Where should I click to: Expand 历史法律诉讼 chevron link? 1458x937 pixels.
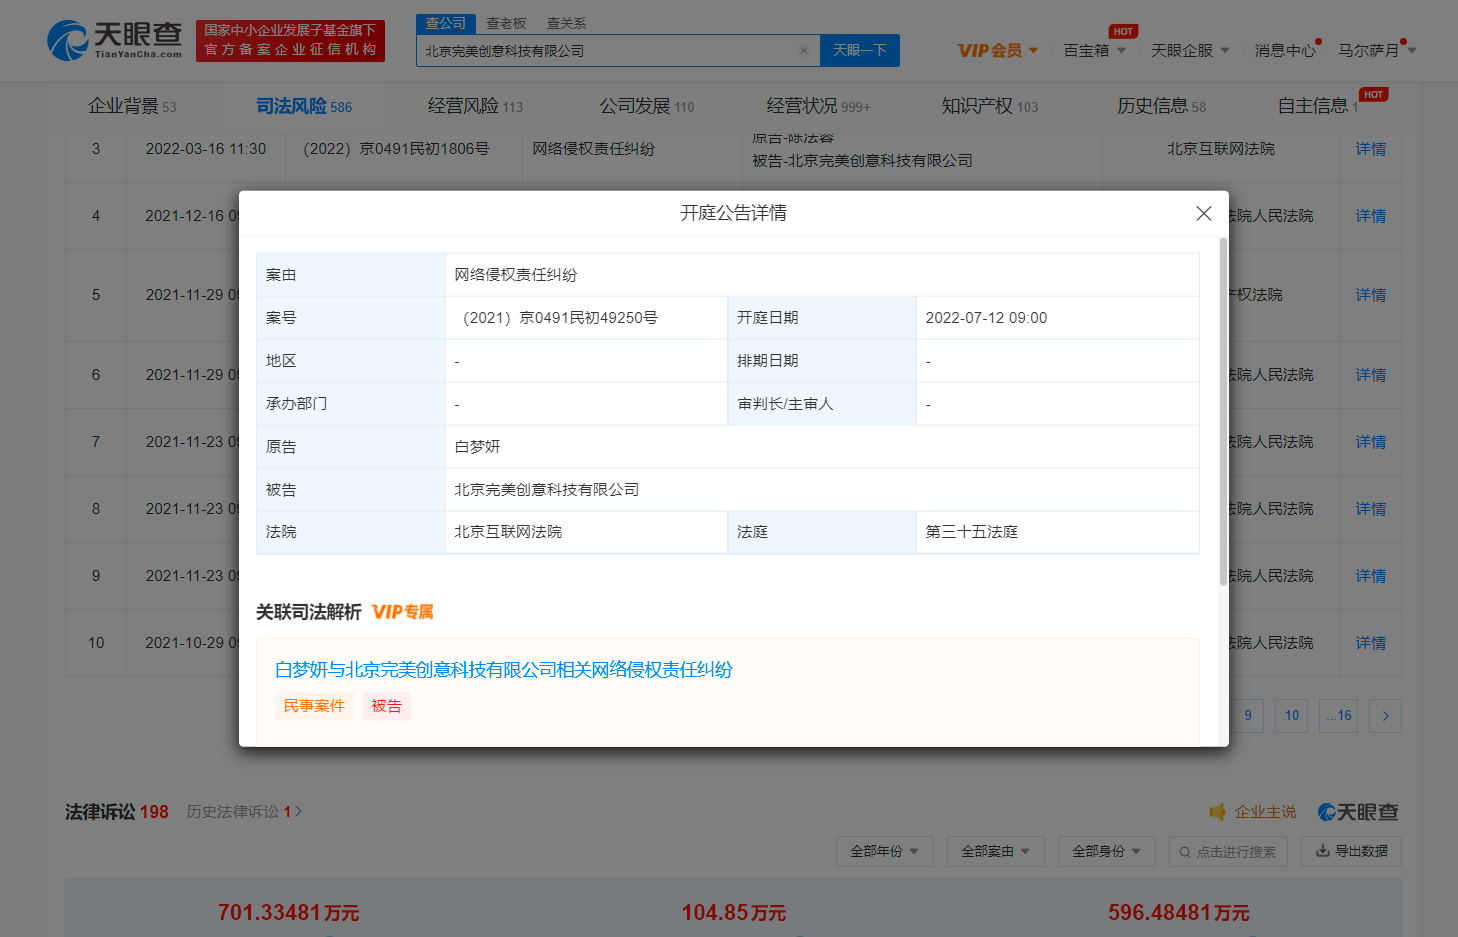(x=297, y=812)
